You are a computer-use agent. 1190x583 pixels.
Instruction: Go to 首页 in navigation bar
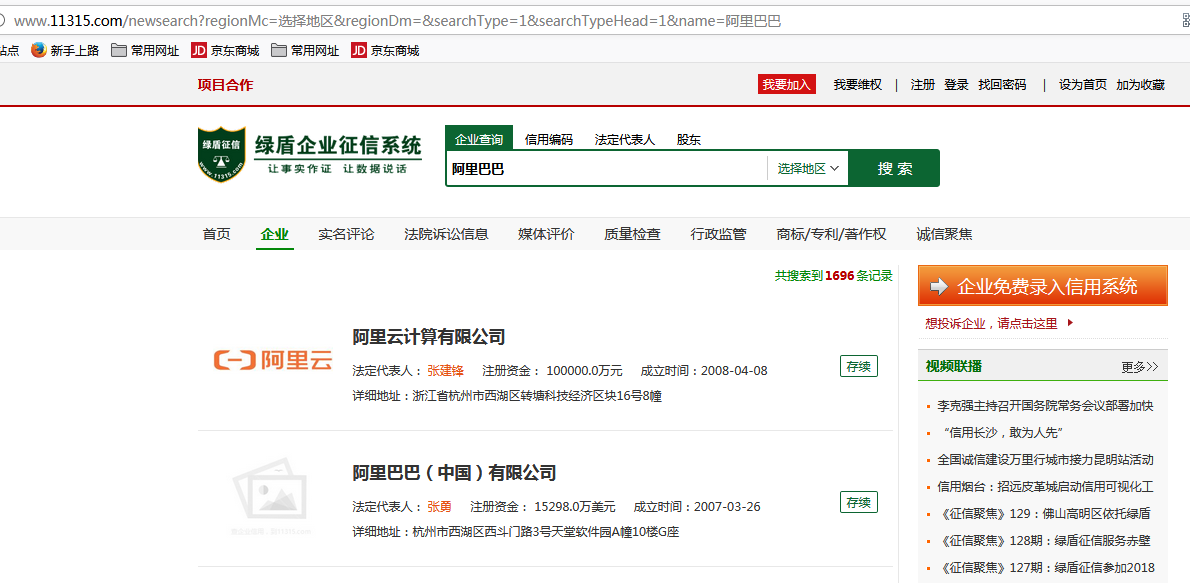tap(216, 235)
